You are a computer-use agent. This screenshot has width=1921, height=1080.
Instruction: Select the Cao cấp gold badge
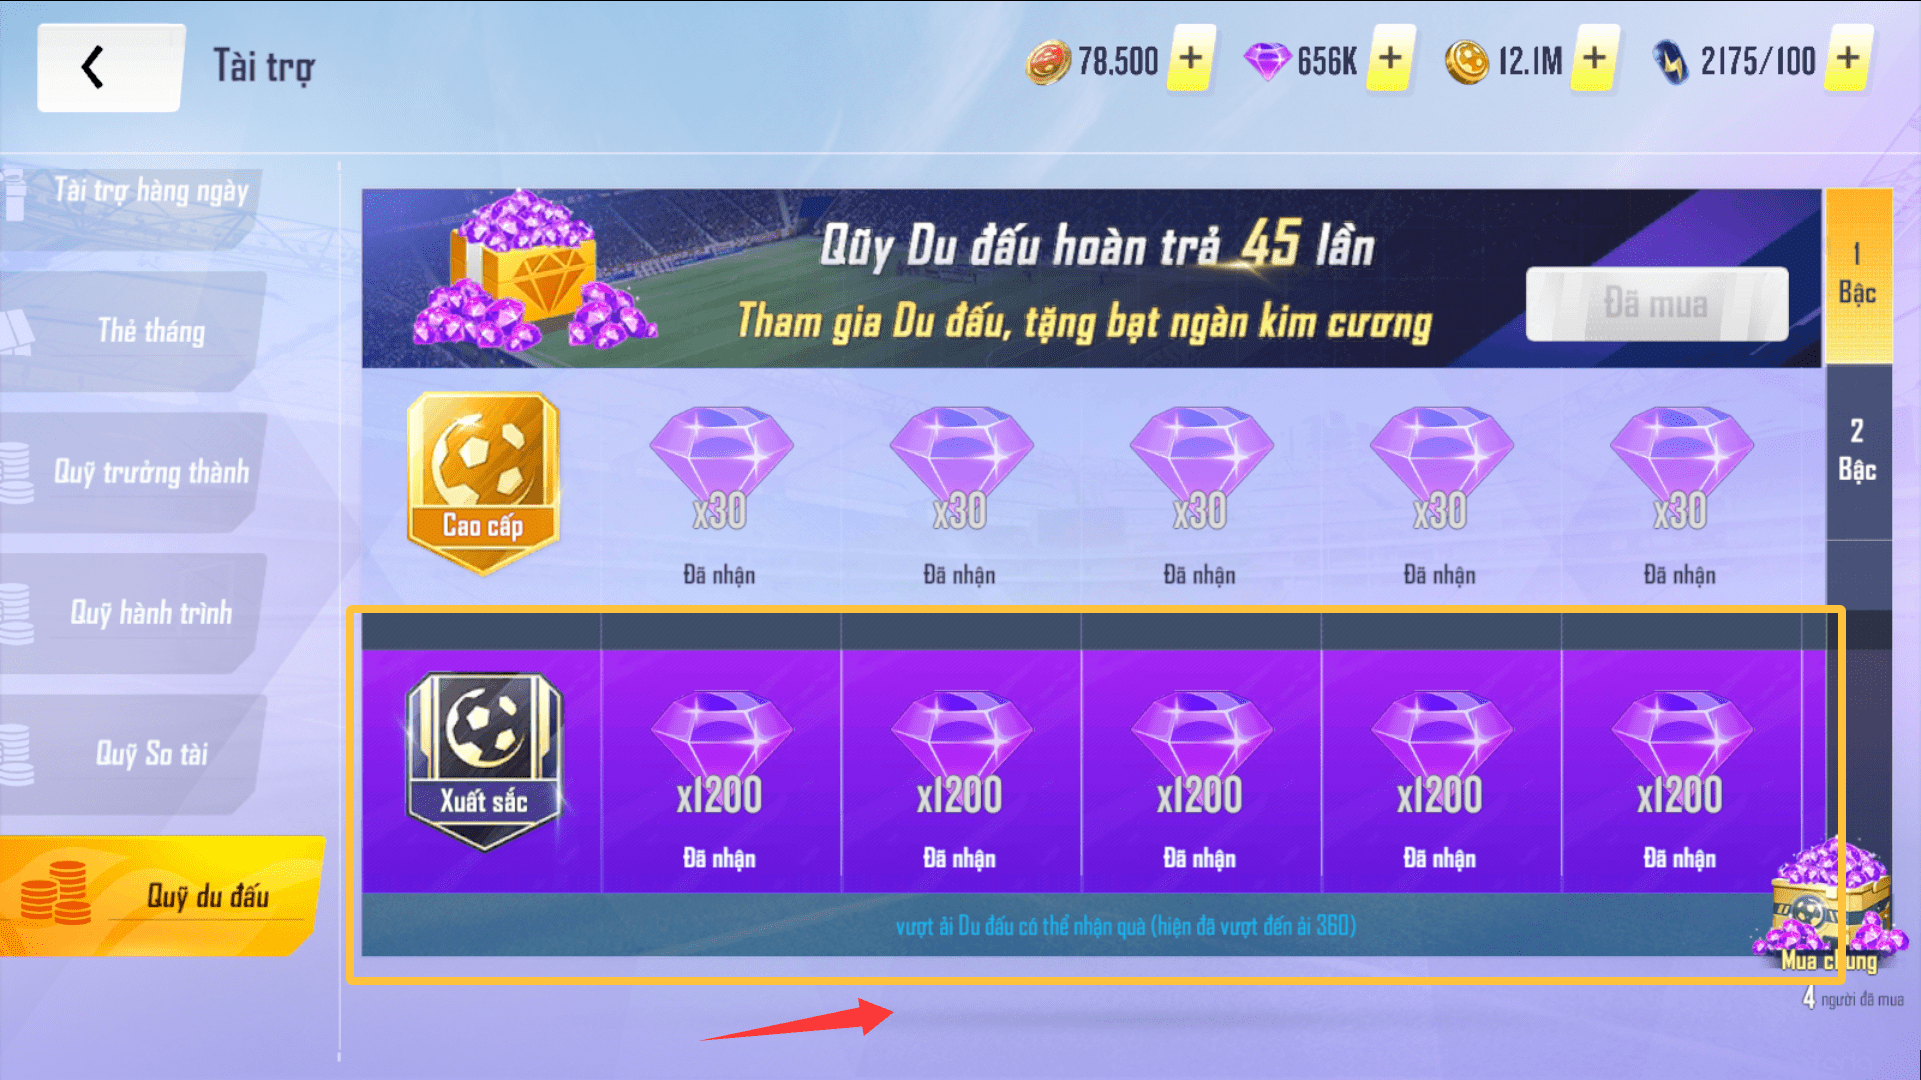point(483,482)
